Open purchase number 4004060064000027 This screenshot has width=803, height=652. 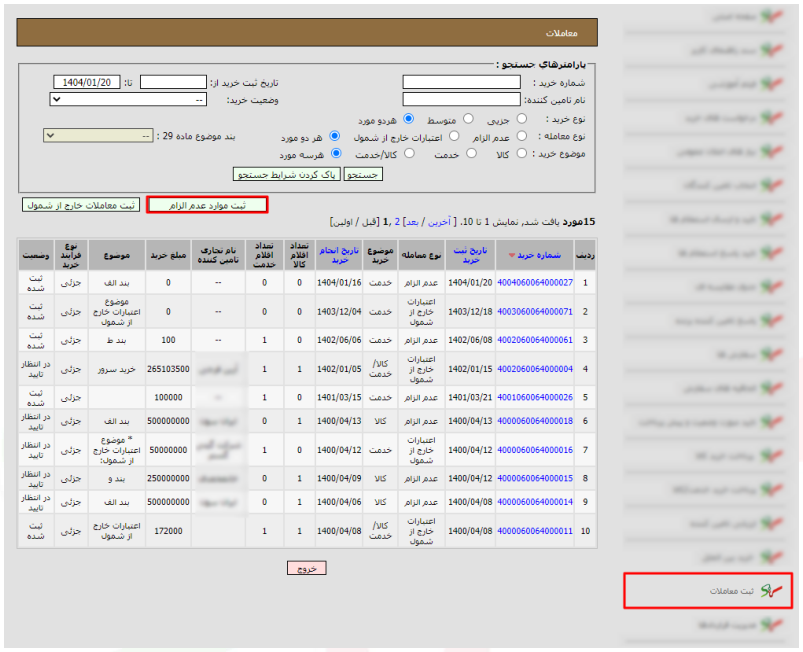535,283
